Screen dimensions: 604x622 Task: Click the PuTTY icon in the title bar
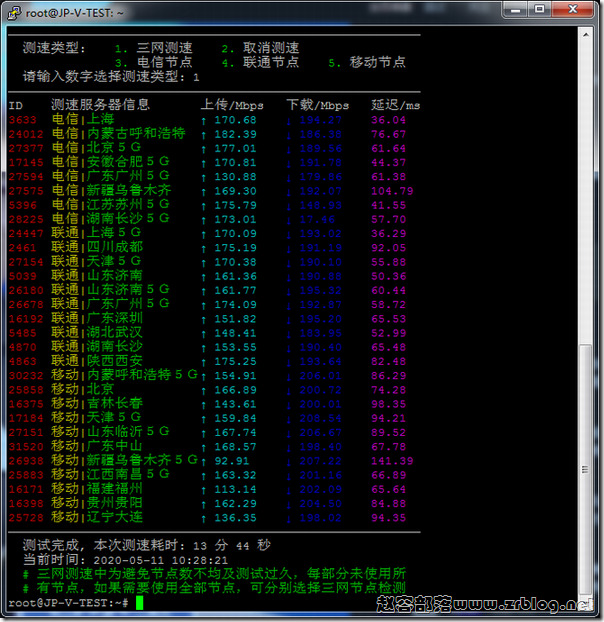(15, 13)
